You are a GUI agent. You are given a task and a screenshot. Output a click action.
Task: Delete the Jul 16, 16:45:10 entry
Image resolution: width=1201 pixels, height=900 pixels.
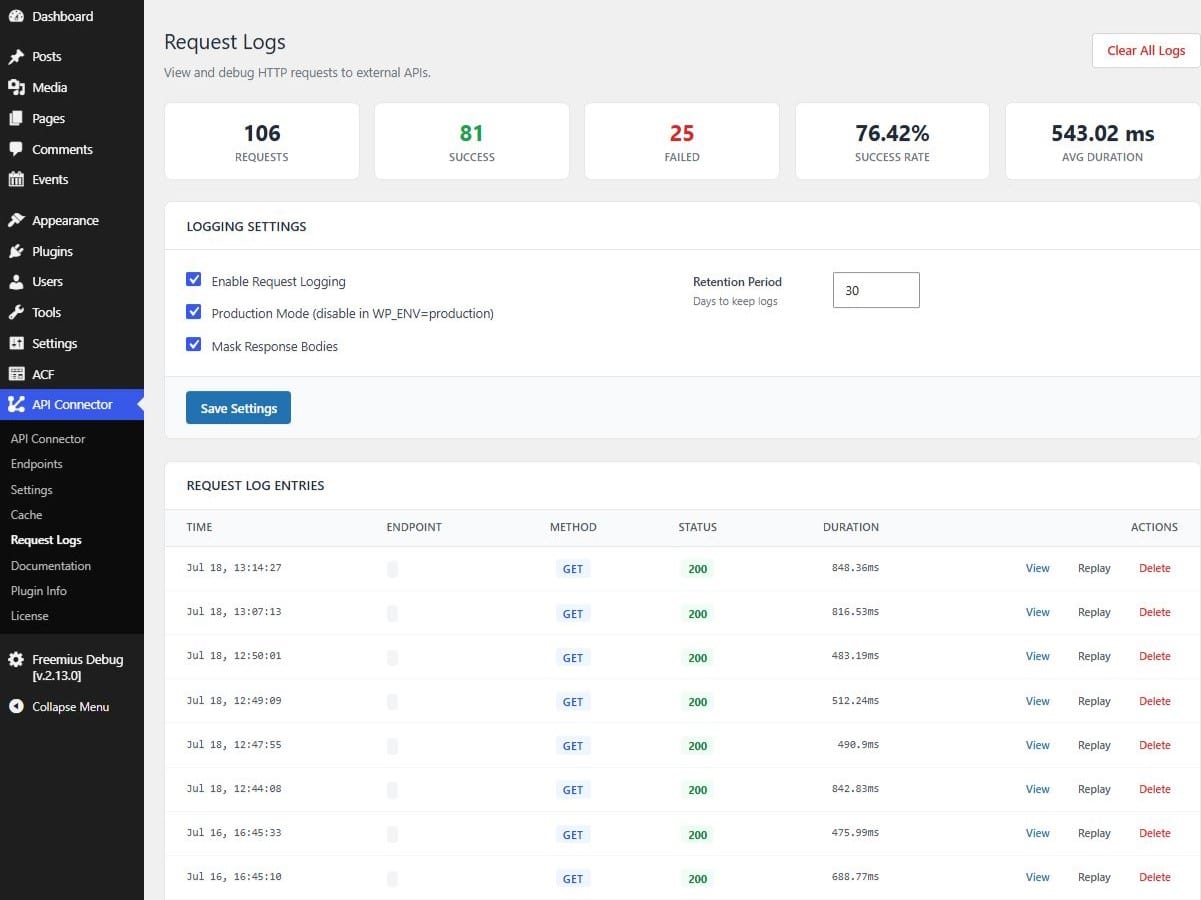pyautogui.click(x=1155, y=877)
